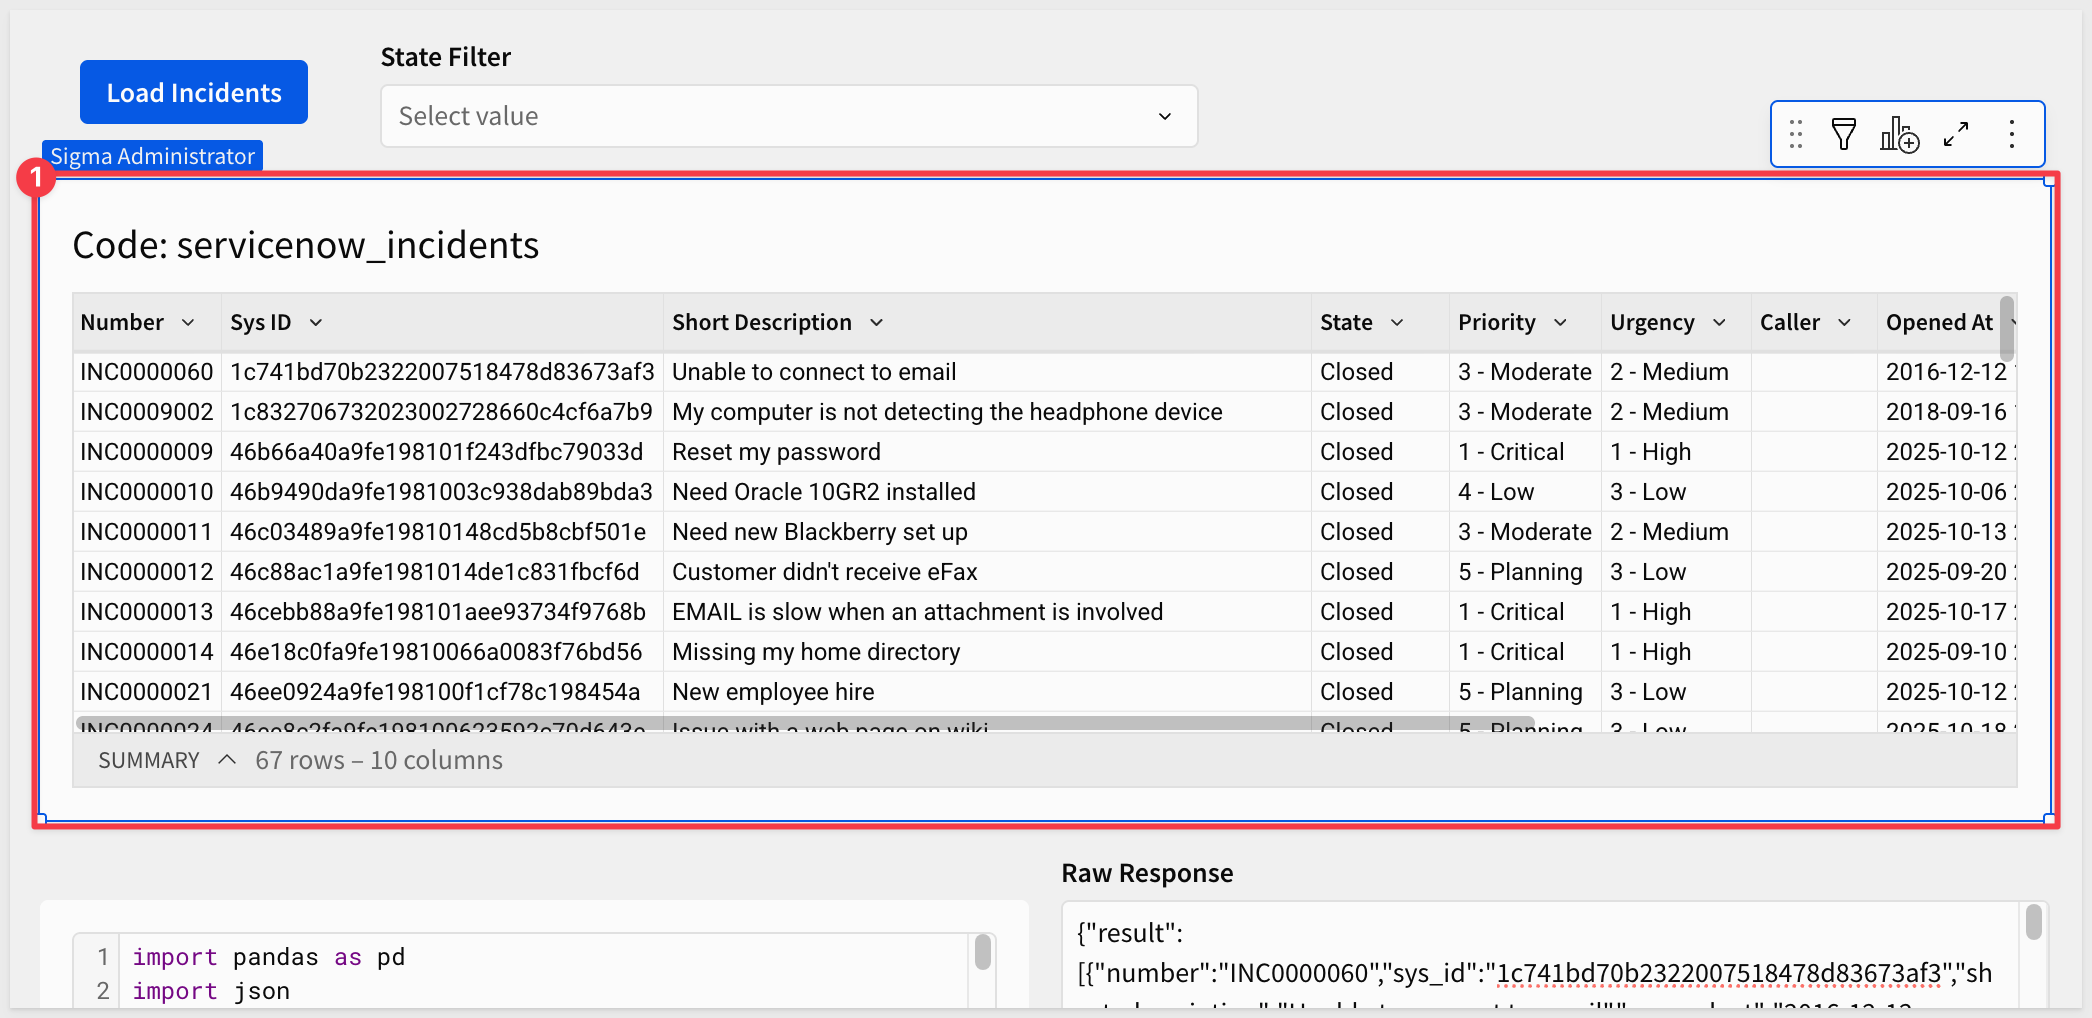This screenshot has width=2092, height=1018.
Task: Open the Urgency column dropdown
Action: coord(1719,322)
